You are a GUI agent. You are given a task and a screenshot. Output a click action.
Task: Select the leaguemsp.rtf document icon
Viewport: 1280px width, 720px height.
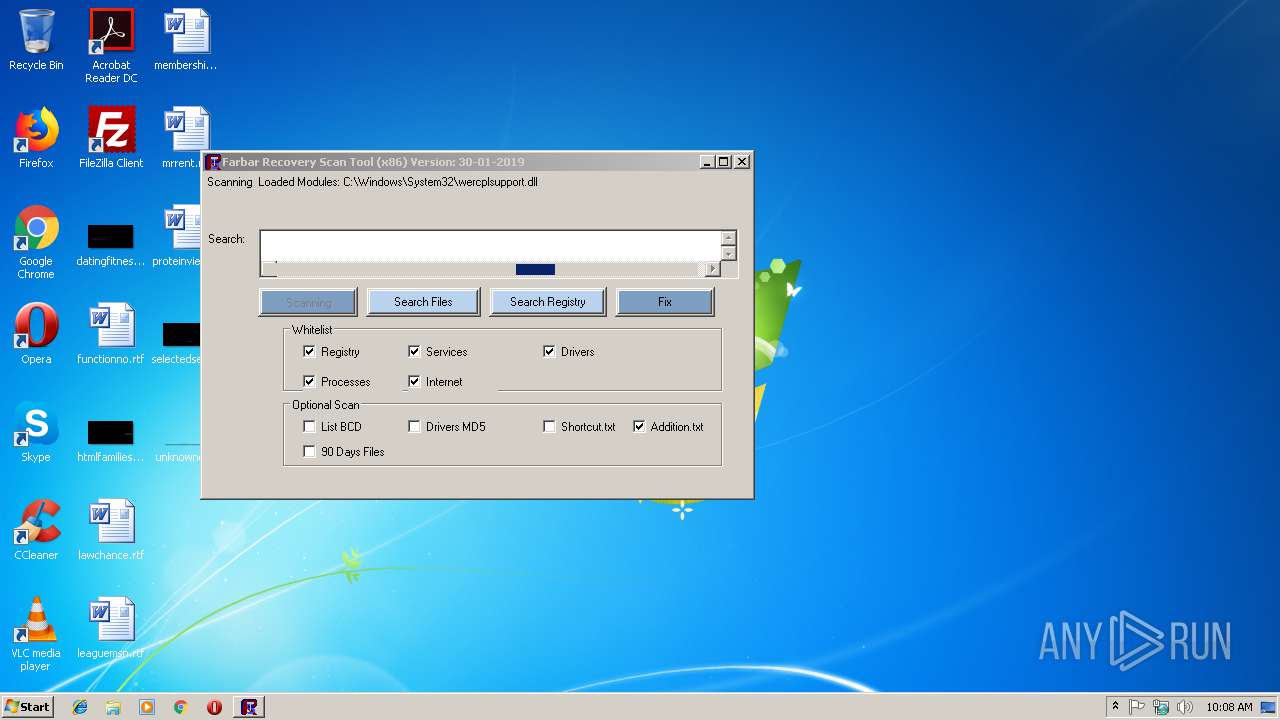click(111, 628)
